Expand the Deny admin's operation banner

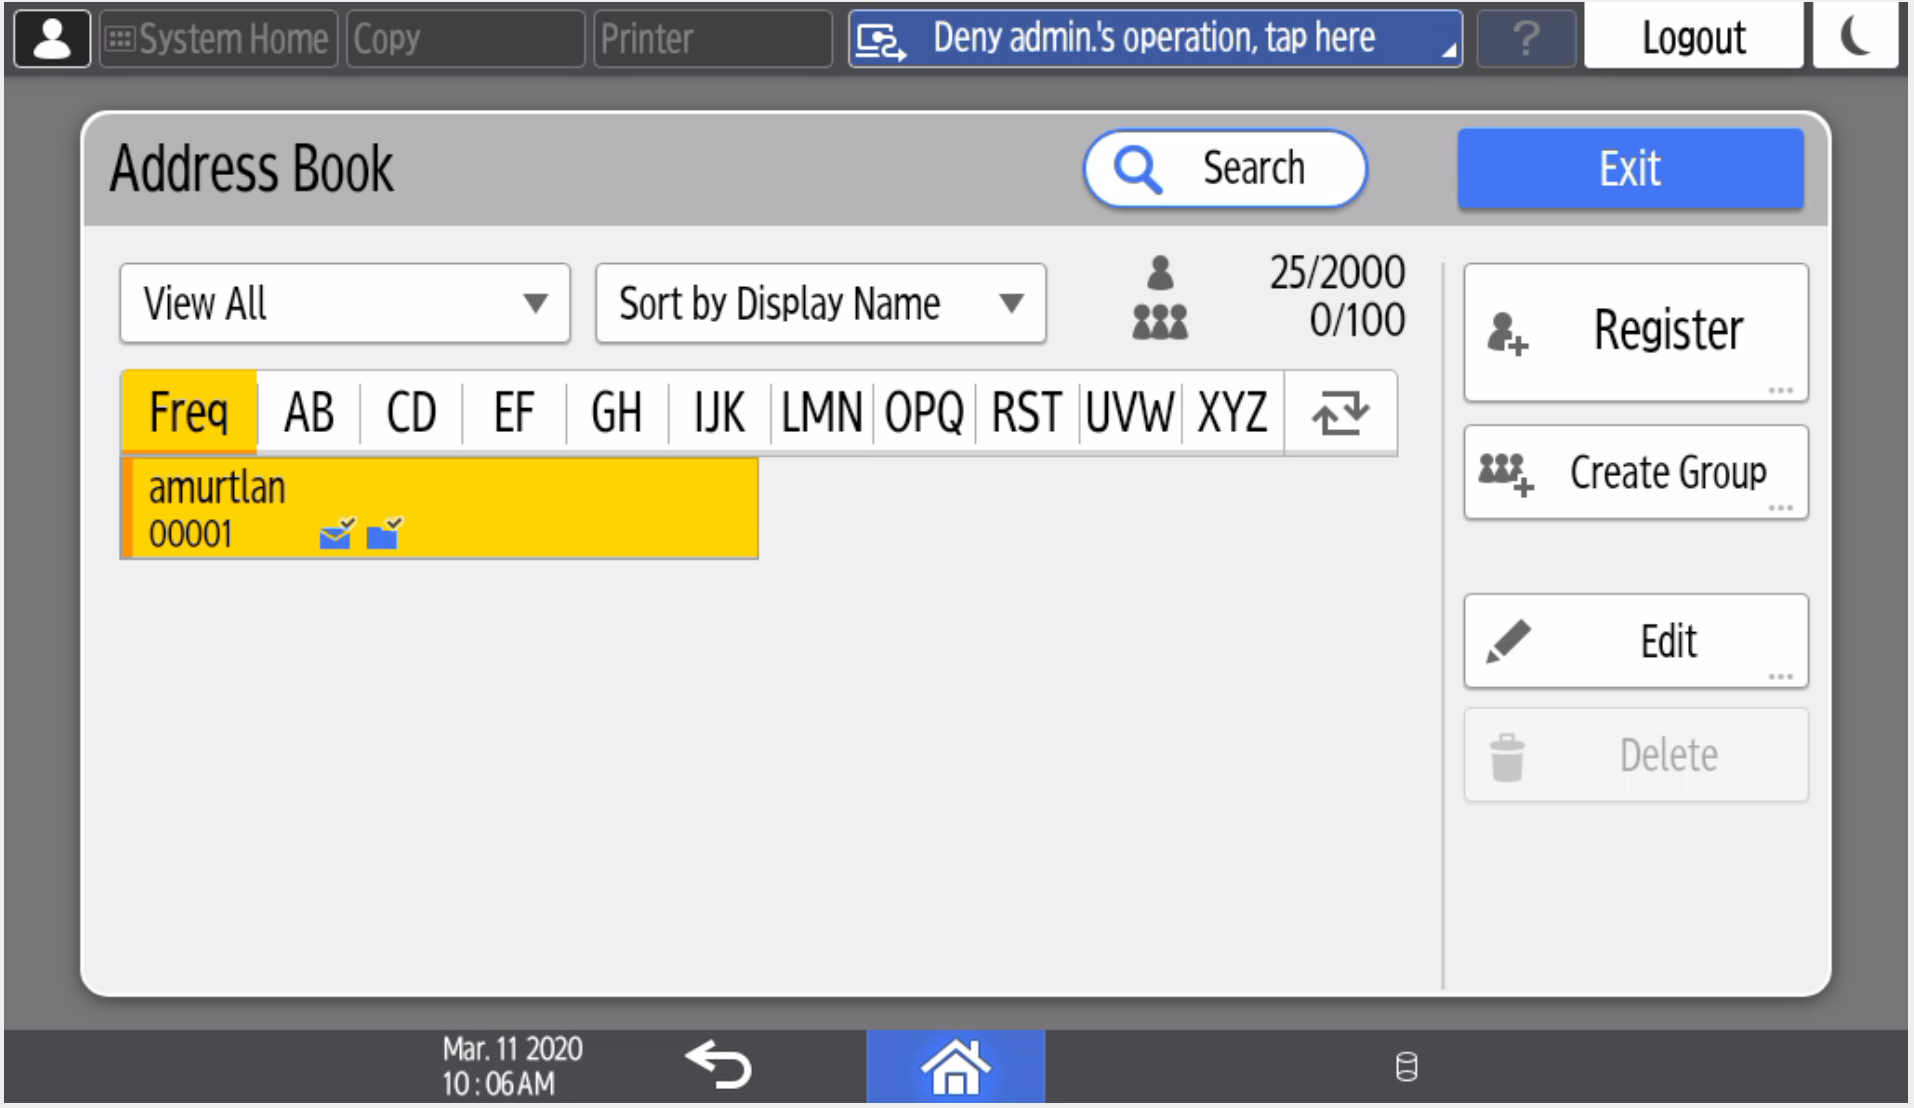(x=1155, y=39)
